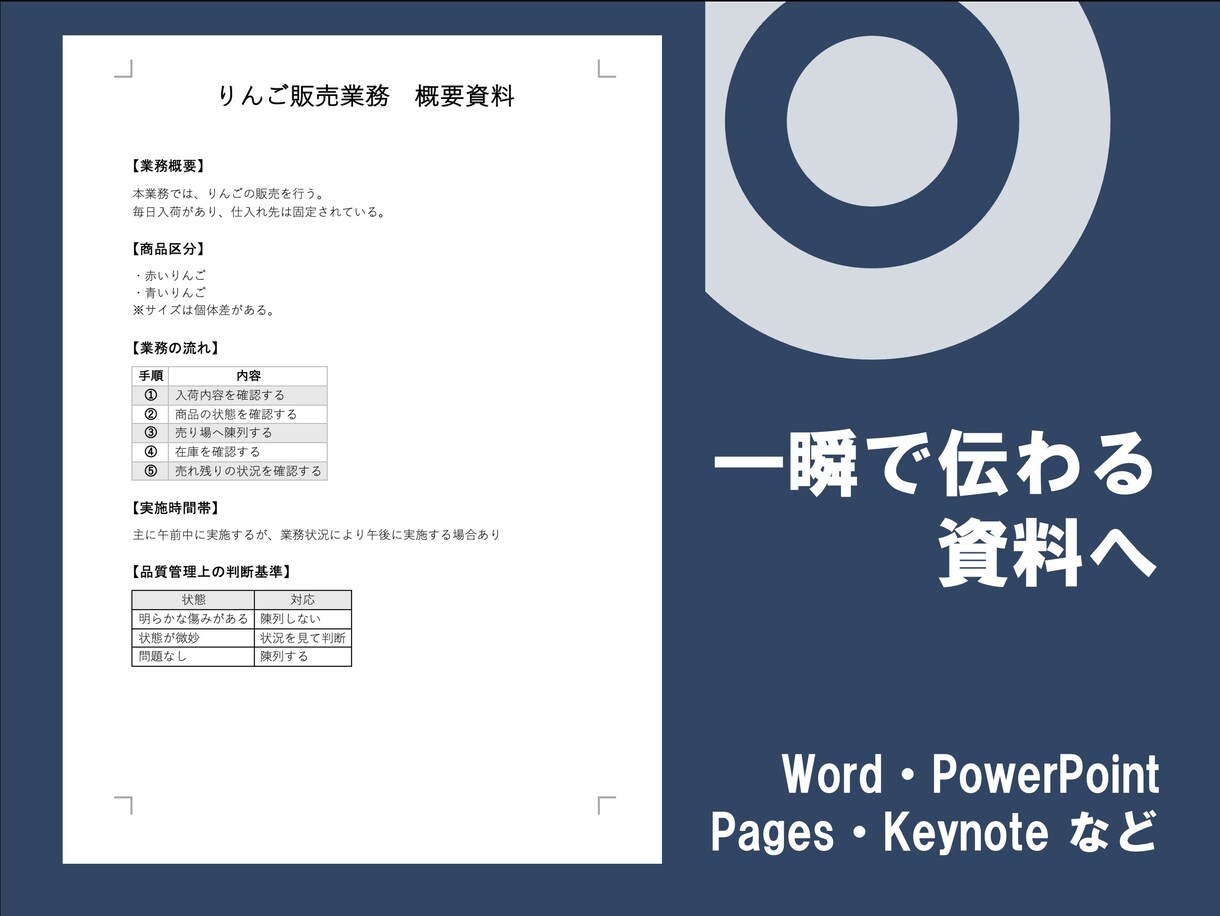Click the document title りんご販売業務 概要資料
The height and width of the screenshot is (916, 1220).
(366, 96)
